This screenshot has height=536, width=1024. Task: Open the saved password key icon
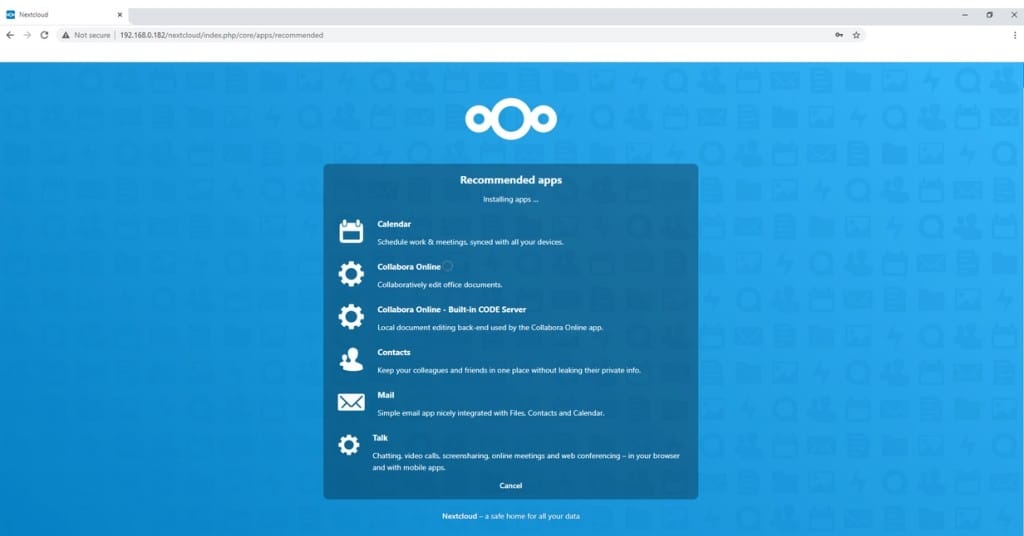coord(839,35)
